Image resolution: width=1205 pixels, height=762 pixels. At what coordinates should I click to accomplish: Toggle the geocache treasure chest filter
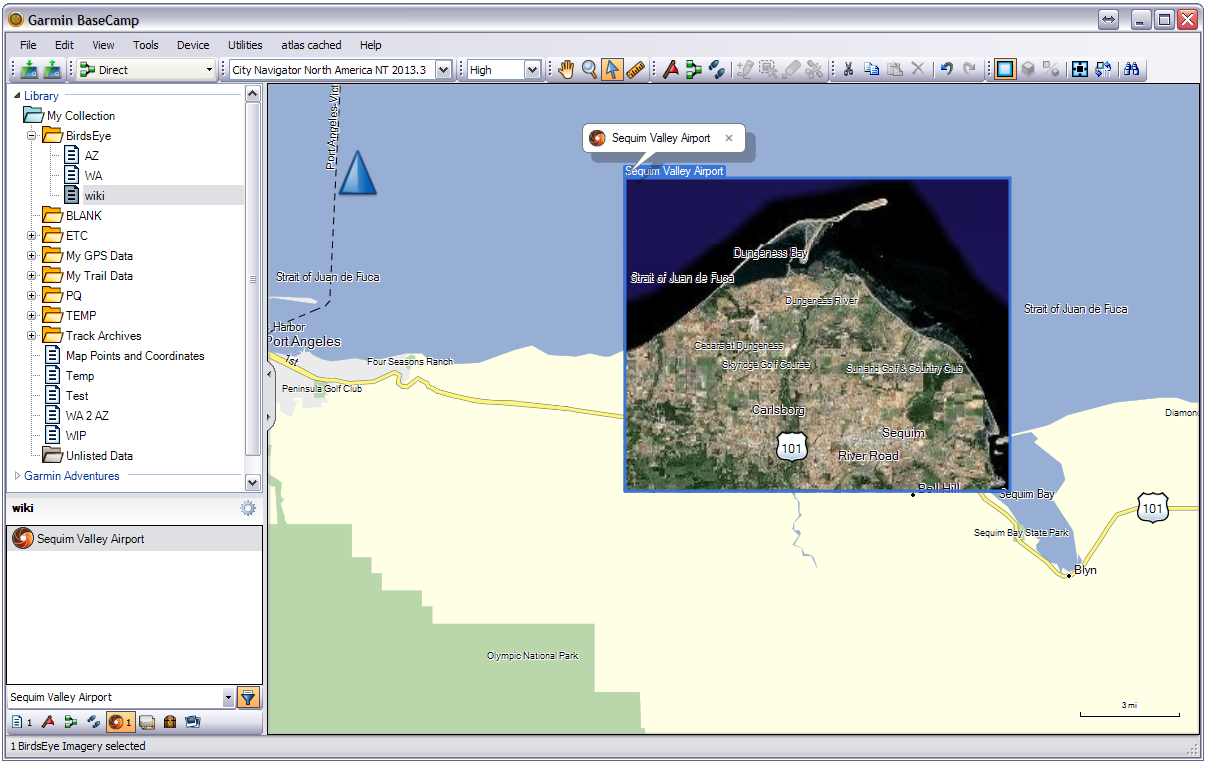[170, 722]
